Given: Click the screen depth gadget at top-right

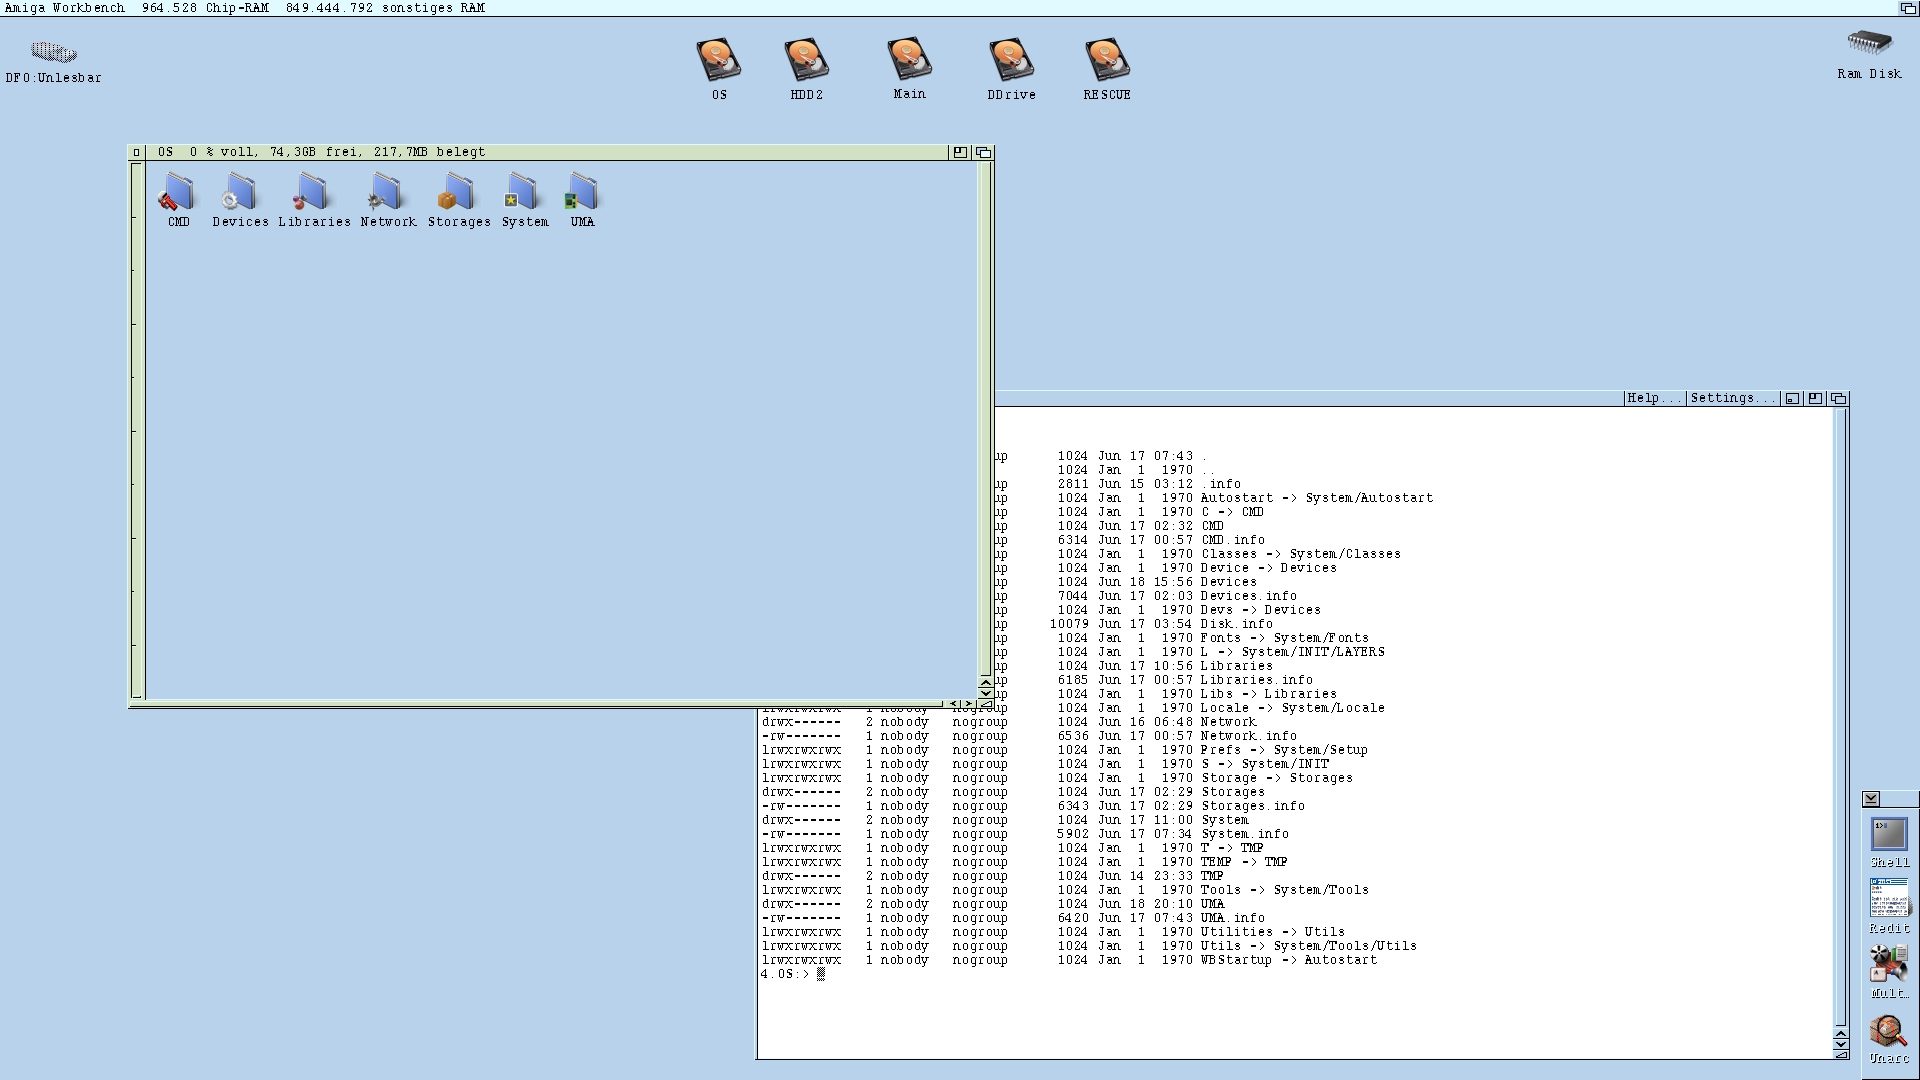Looking at the screenshot, I should pyautogui.click(x=1908, y=8).
